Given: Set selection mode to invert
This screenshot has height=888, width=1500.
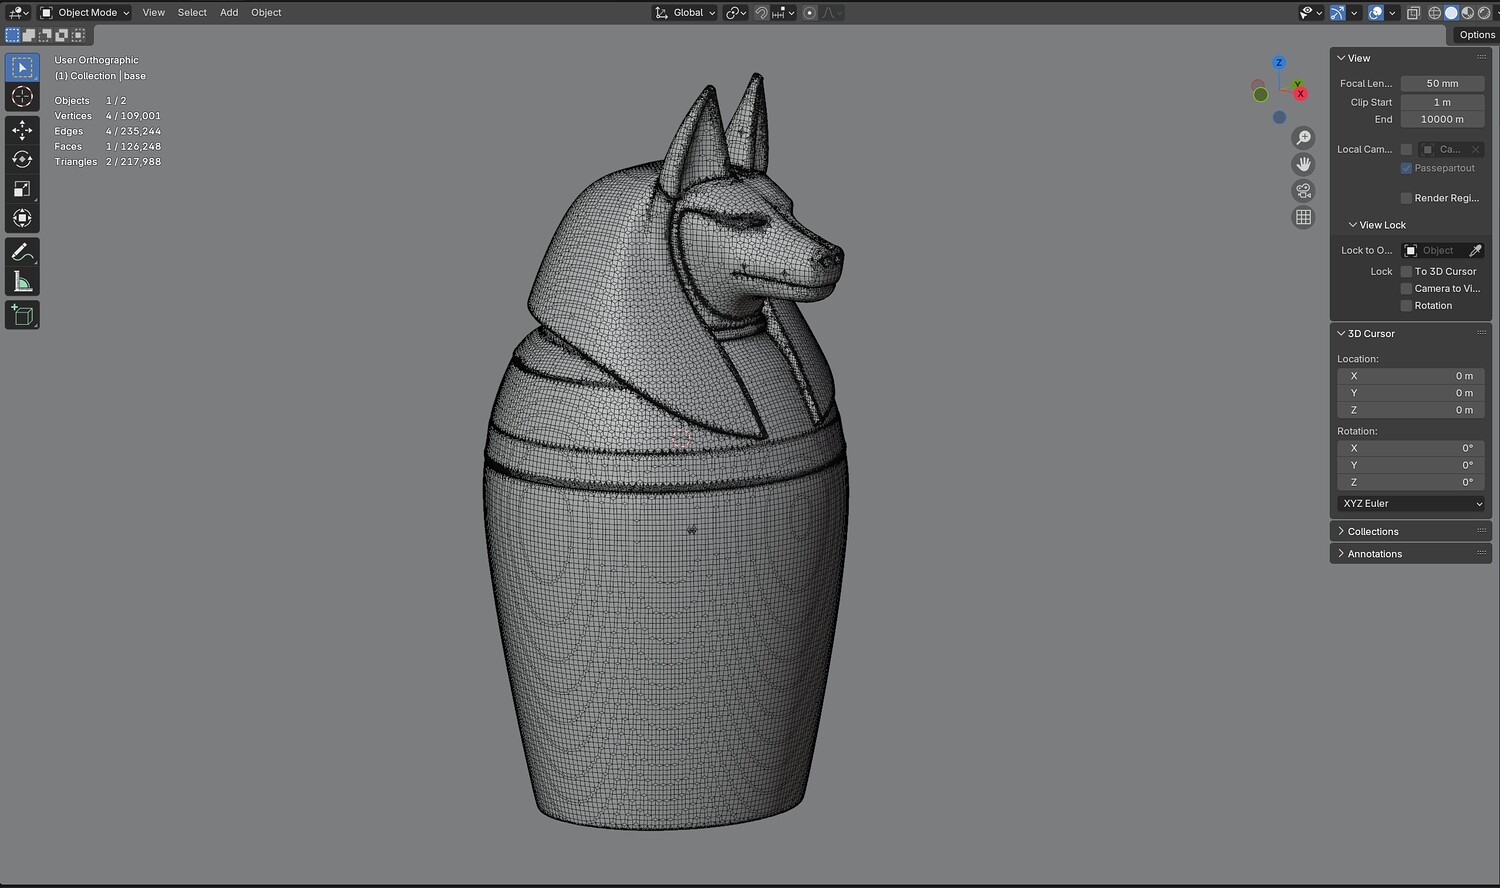Looking at the screenshot, I should coord(61,35).
